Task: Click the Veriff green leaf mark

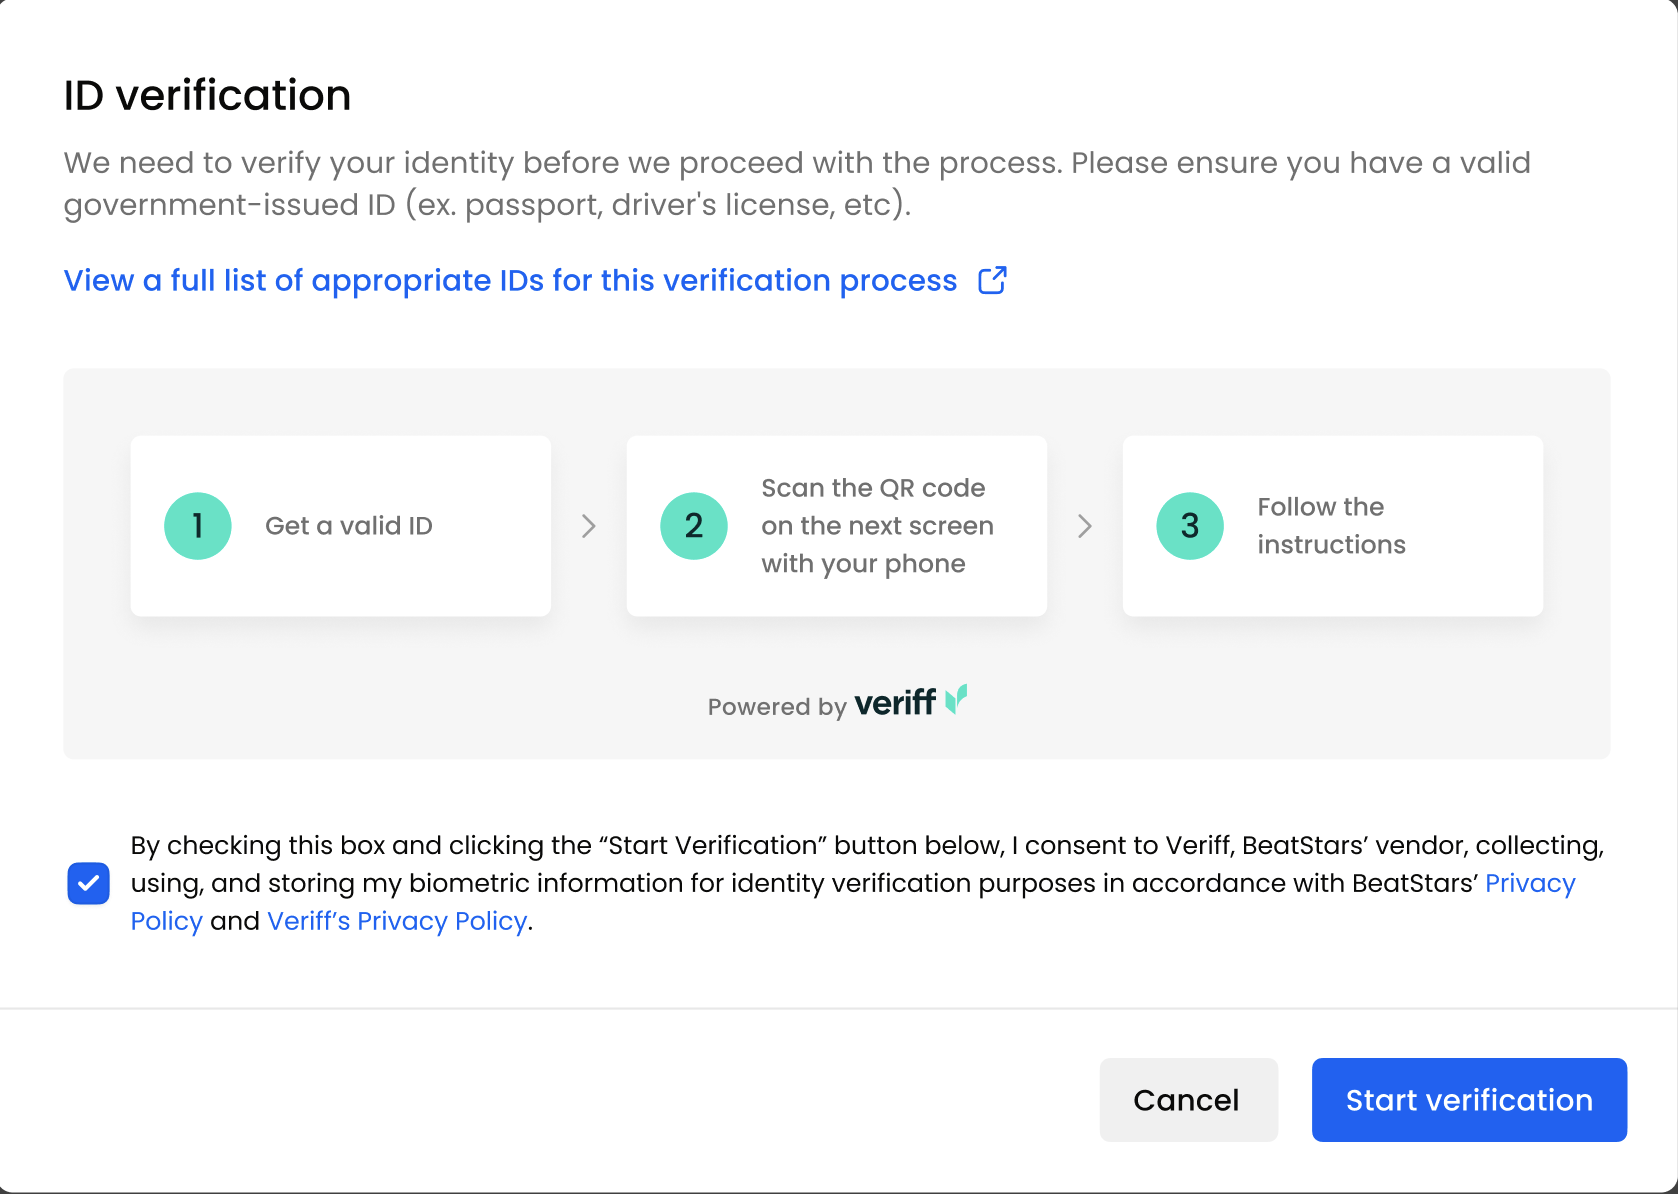Action: (957, 698)
